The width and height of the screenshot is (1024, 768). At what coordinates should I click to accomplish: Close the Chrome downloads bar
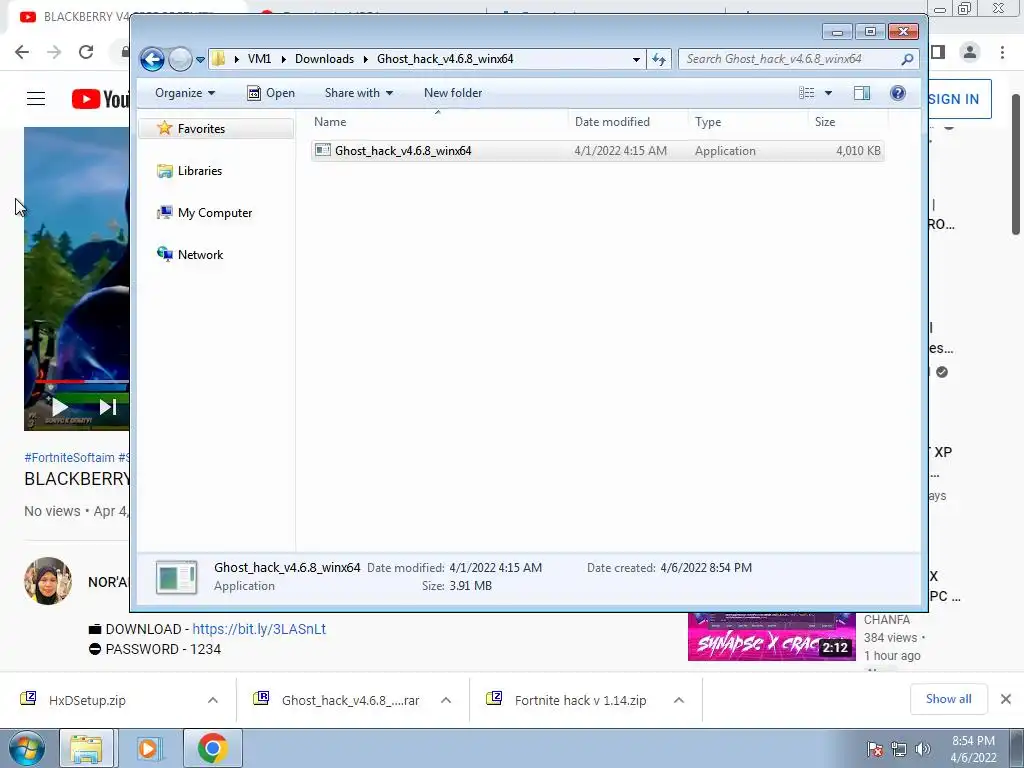(x=1006, y=699)
